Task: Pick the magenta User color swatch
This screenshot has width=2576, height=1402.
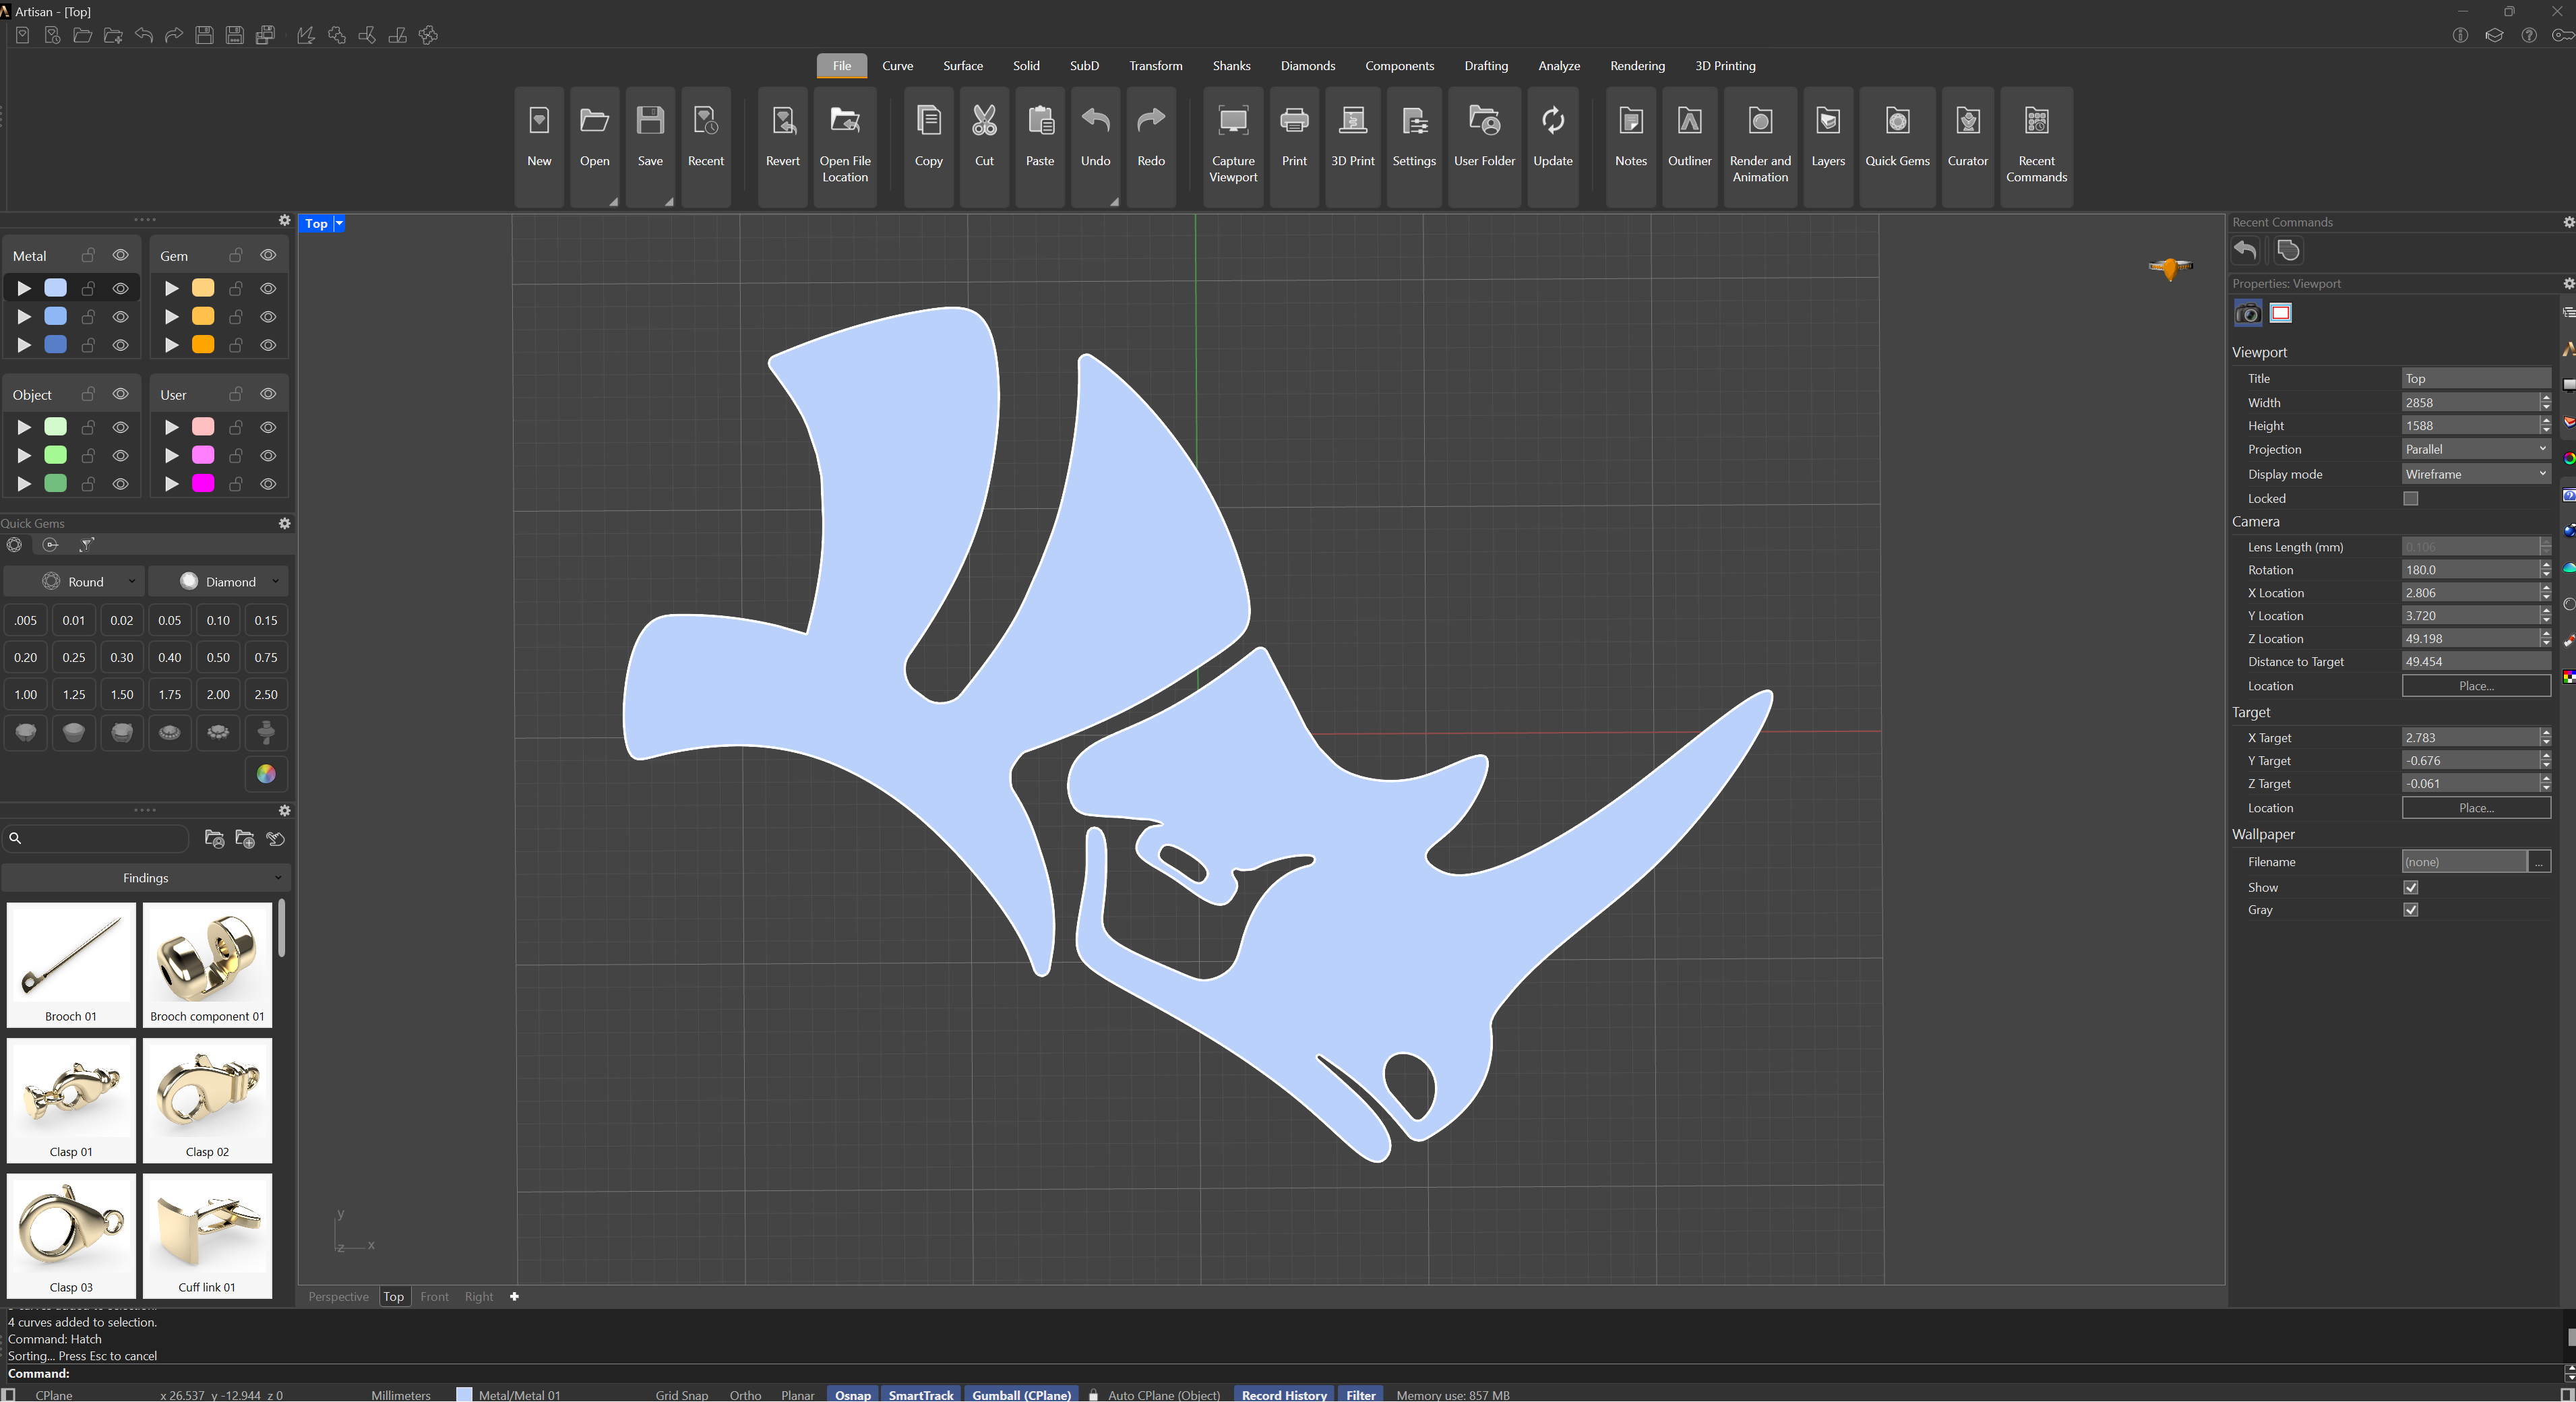Action: (x=203, y=483)
